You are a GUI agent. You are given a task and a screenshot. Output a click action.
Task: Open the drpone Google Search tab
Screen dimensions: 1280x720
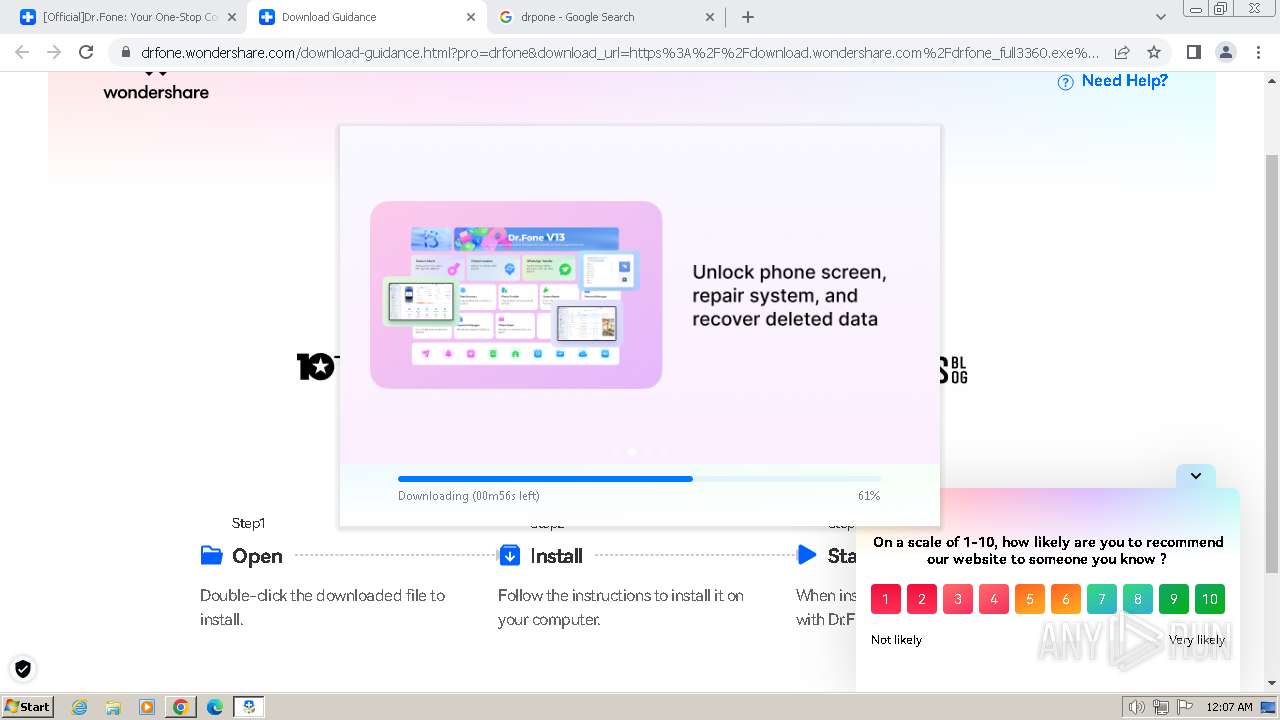(x=608, y=17)
